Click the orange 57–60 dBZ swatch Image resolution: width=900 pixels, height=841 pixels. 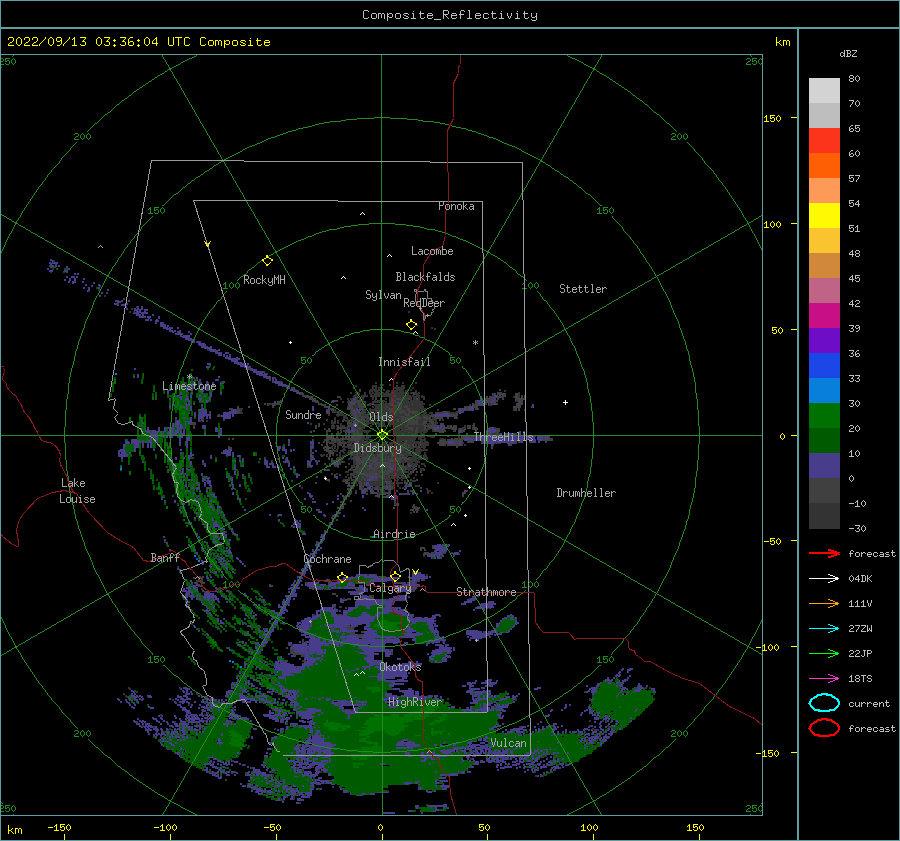[824, 166]
